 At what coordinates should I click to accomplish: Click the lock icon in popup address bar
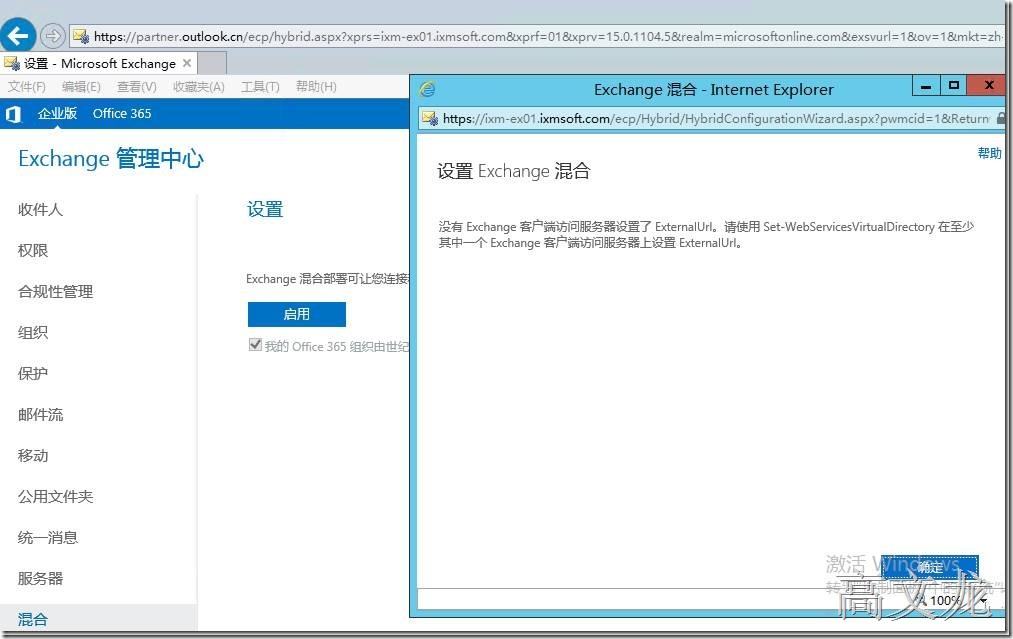pyautogui.click(x=1001, y=118)
